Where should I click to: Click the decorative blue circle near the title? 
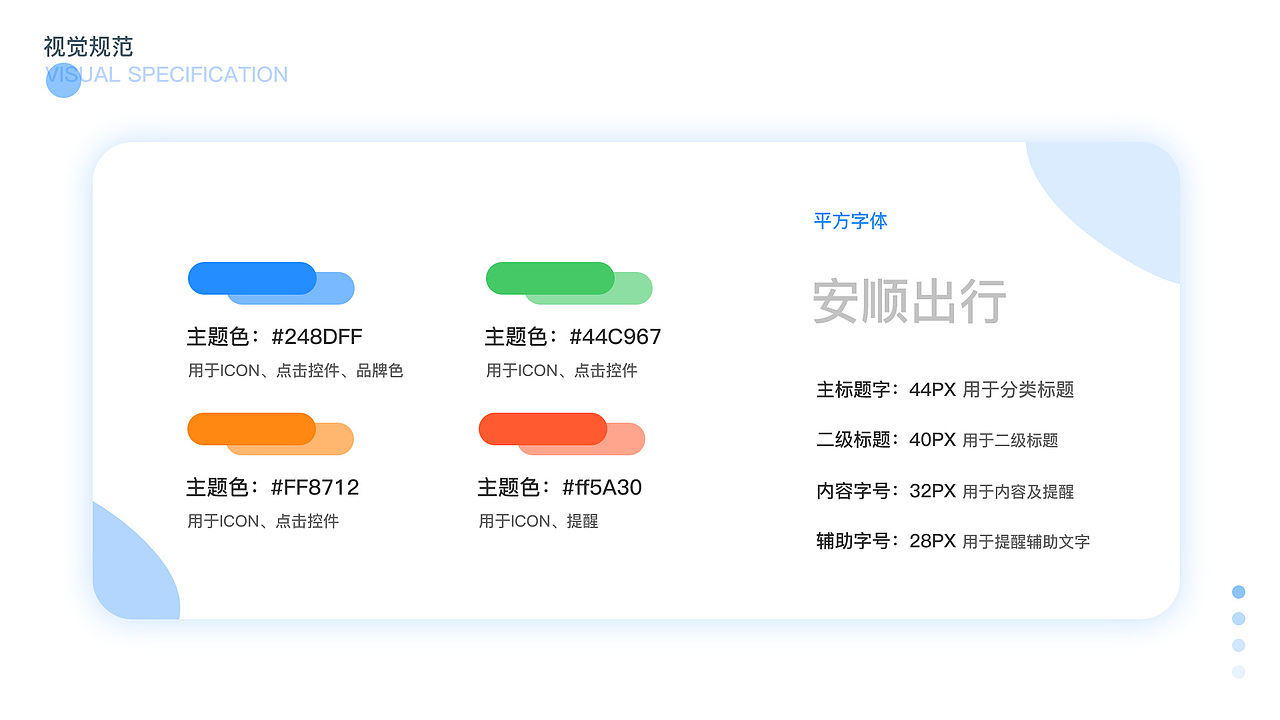[63, 80]
